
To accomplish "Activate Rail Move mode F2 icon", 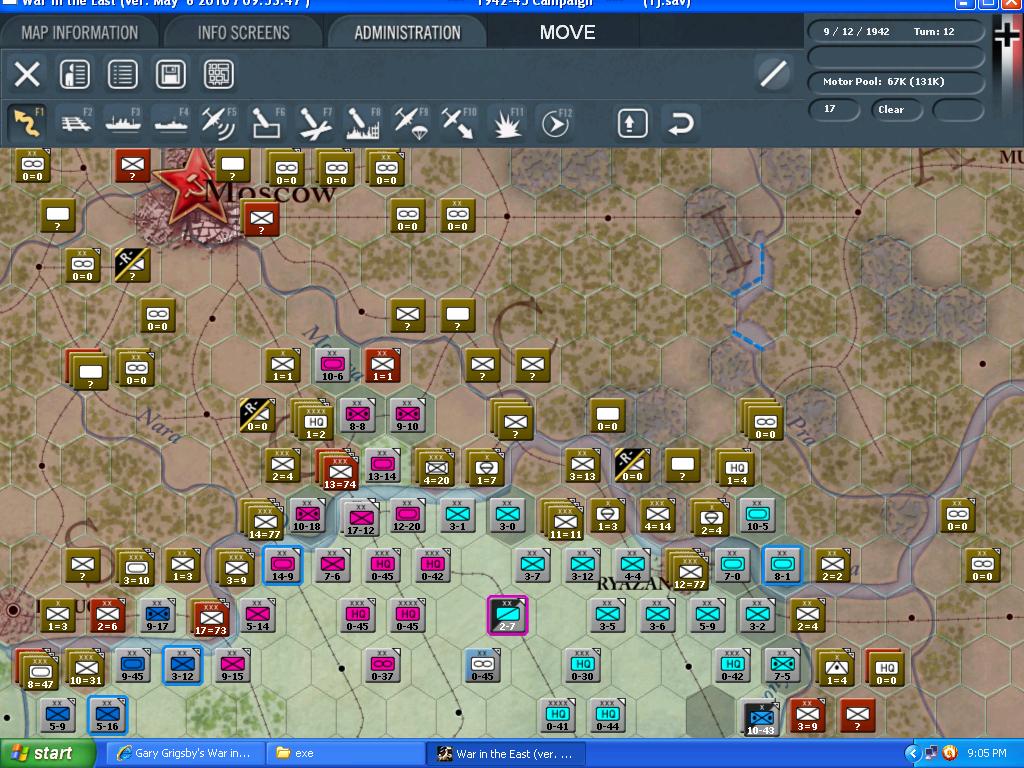I will click(x=76, y=122).
